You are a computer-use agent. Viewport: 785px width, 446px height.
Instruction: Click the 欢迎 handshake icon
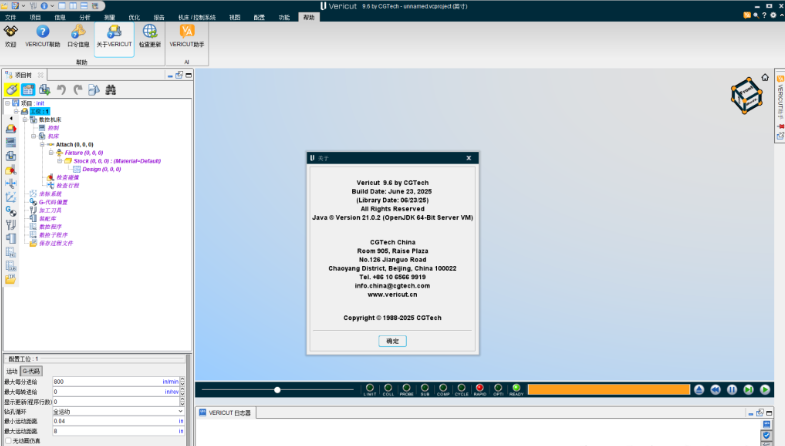(x=11, y=32)
